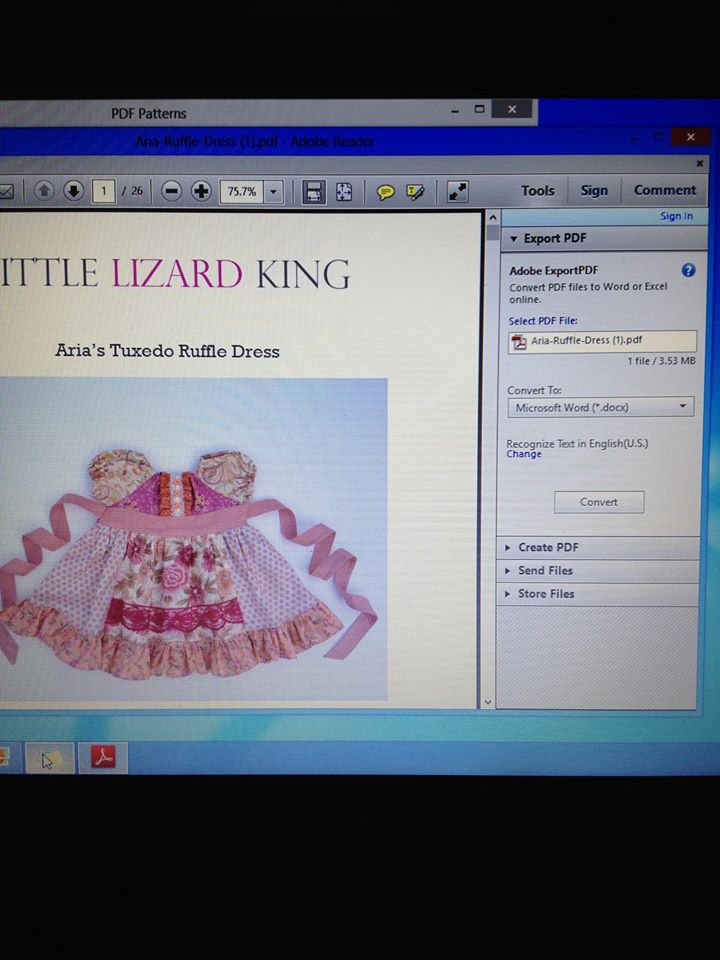Screen dimensions: 720x960
Task: Click the document scrollbar up arrow
Action: coord(492,218)
